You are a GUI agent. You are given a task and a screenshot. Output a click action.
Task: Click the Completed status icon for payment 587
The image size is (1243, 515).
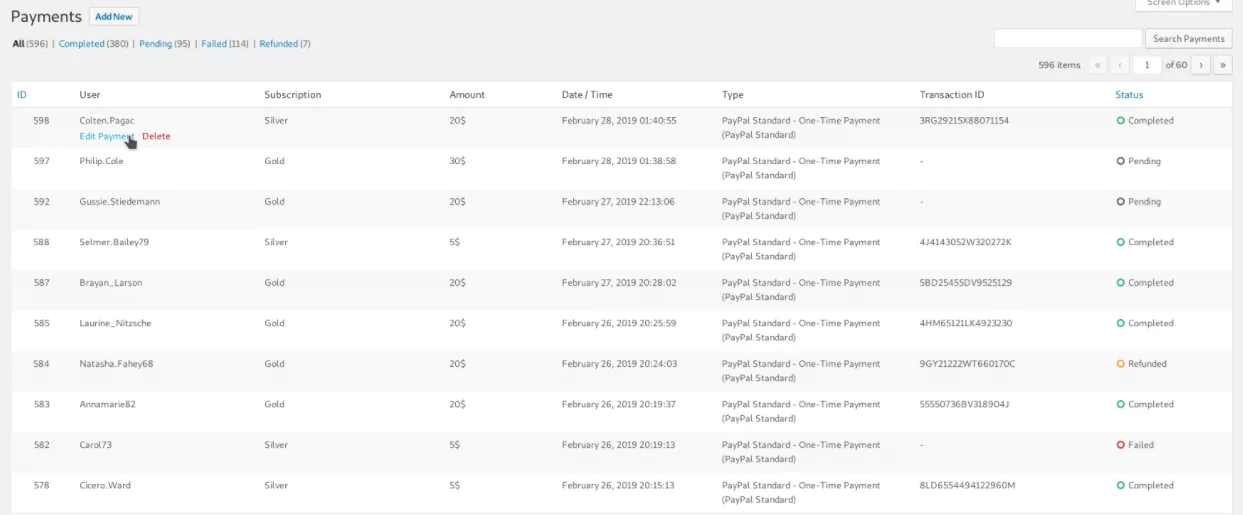click(1120, 283)
